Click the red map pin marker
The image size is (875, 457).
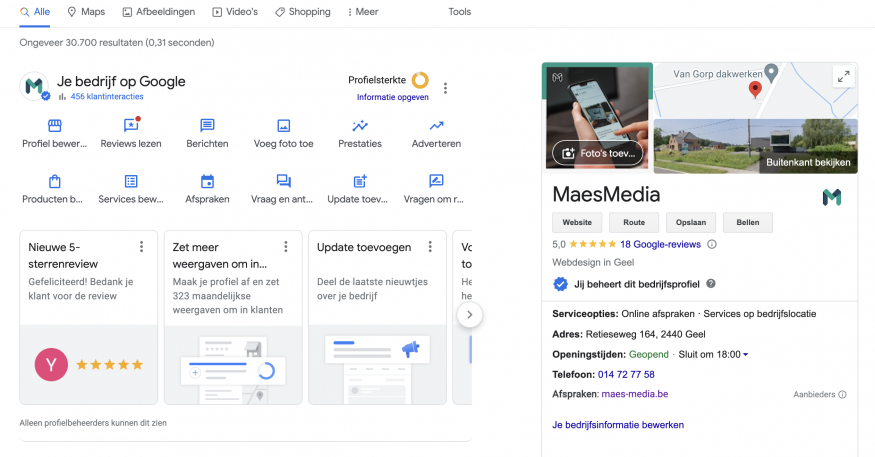755,89
